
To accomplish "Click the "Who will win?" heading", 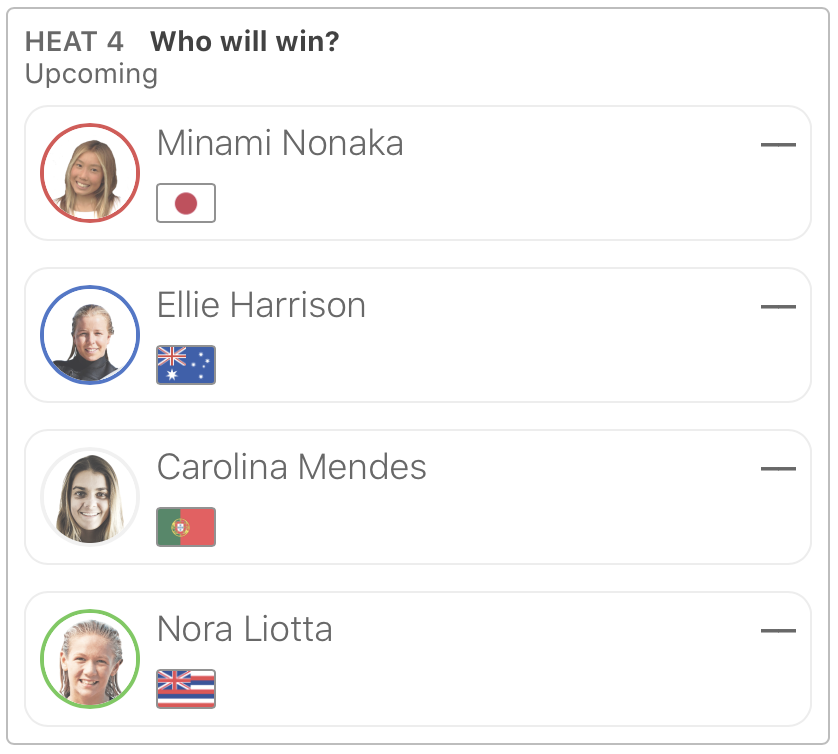I will click(245, 42).
